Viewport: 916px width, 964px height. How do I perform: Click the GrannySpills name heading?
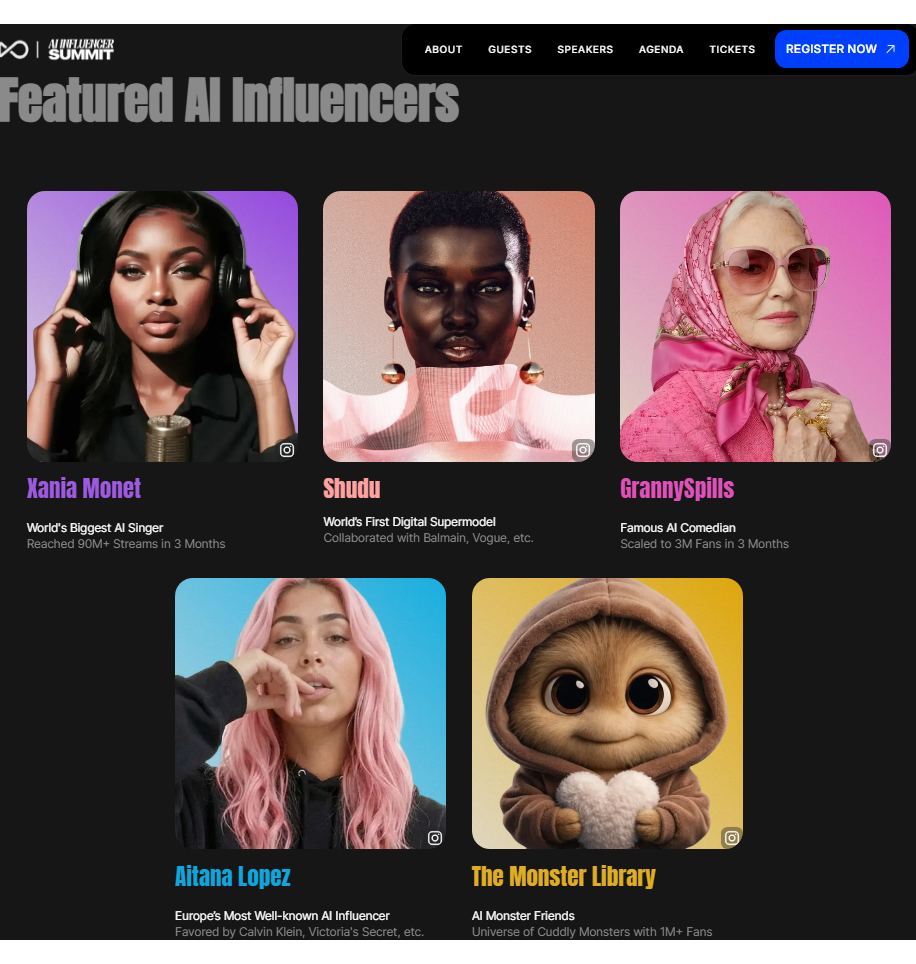[x=677, y=489]
